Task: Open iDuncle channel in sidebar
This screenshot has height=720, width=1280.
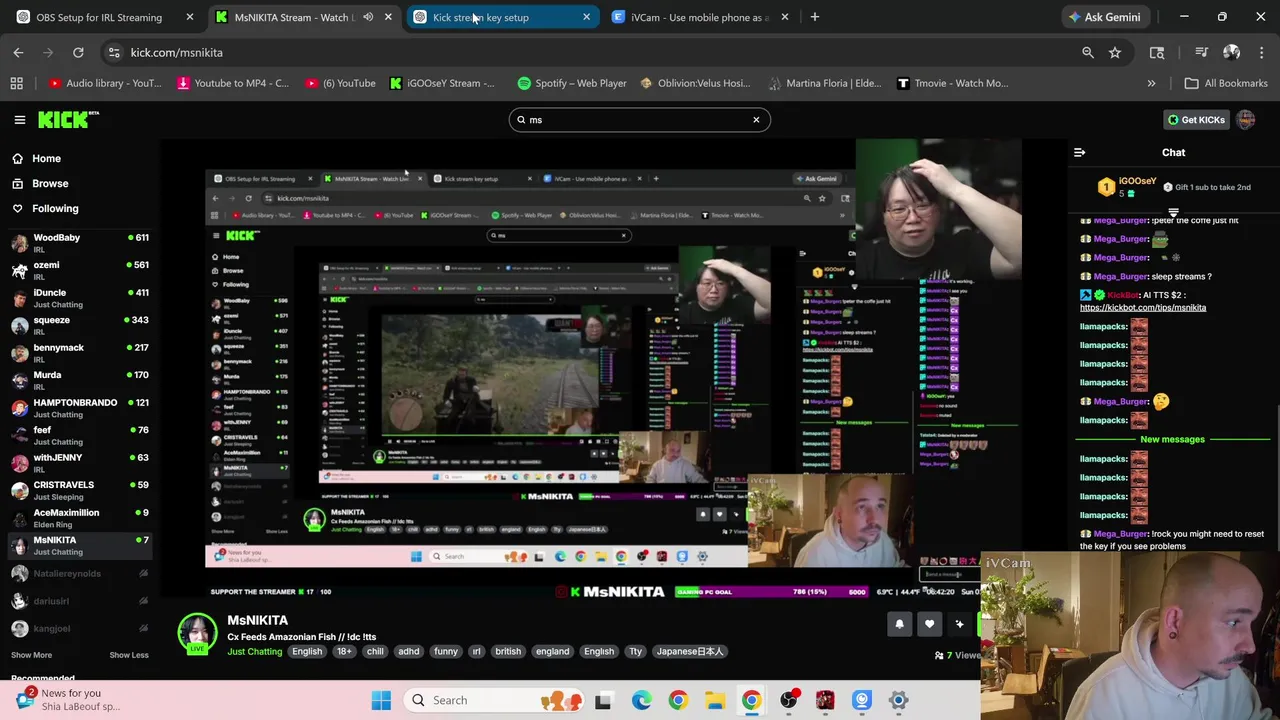Action: click(x=80, y=297)
